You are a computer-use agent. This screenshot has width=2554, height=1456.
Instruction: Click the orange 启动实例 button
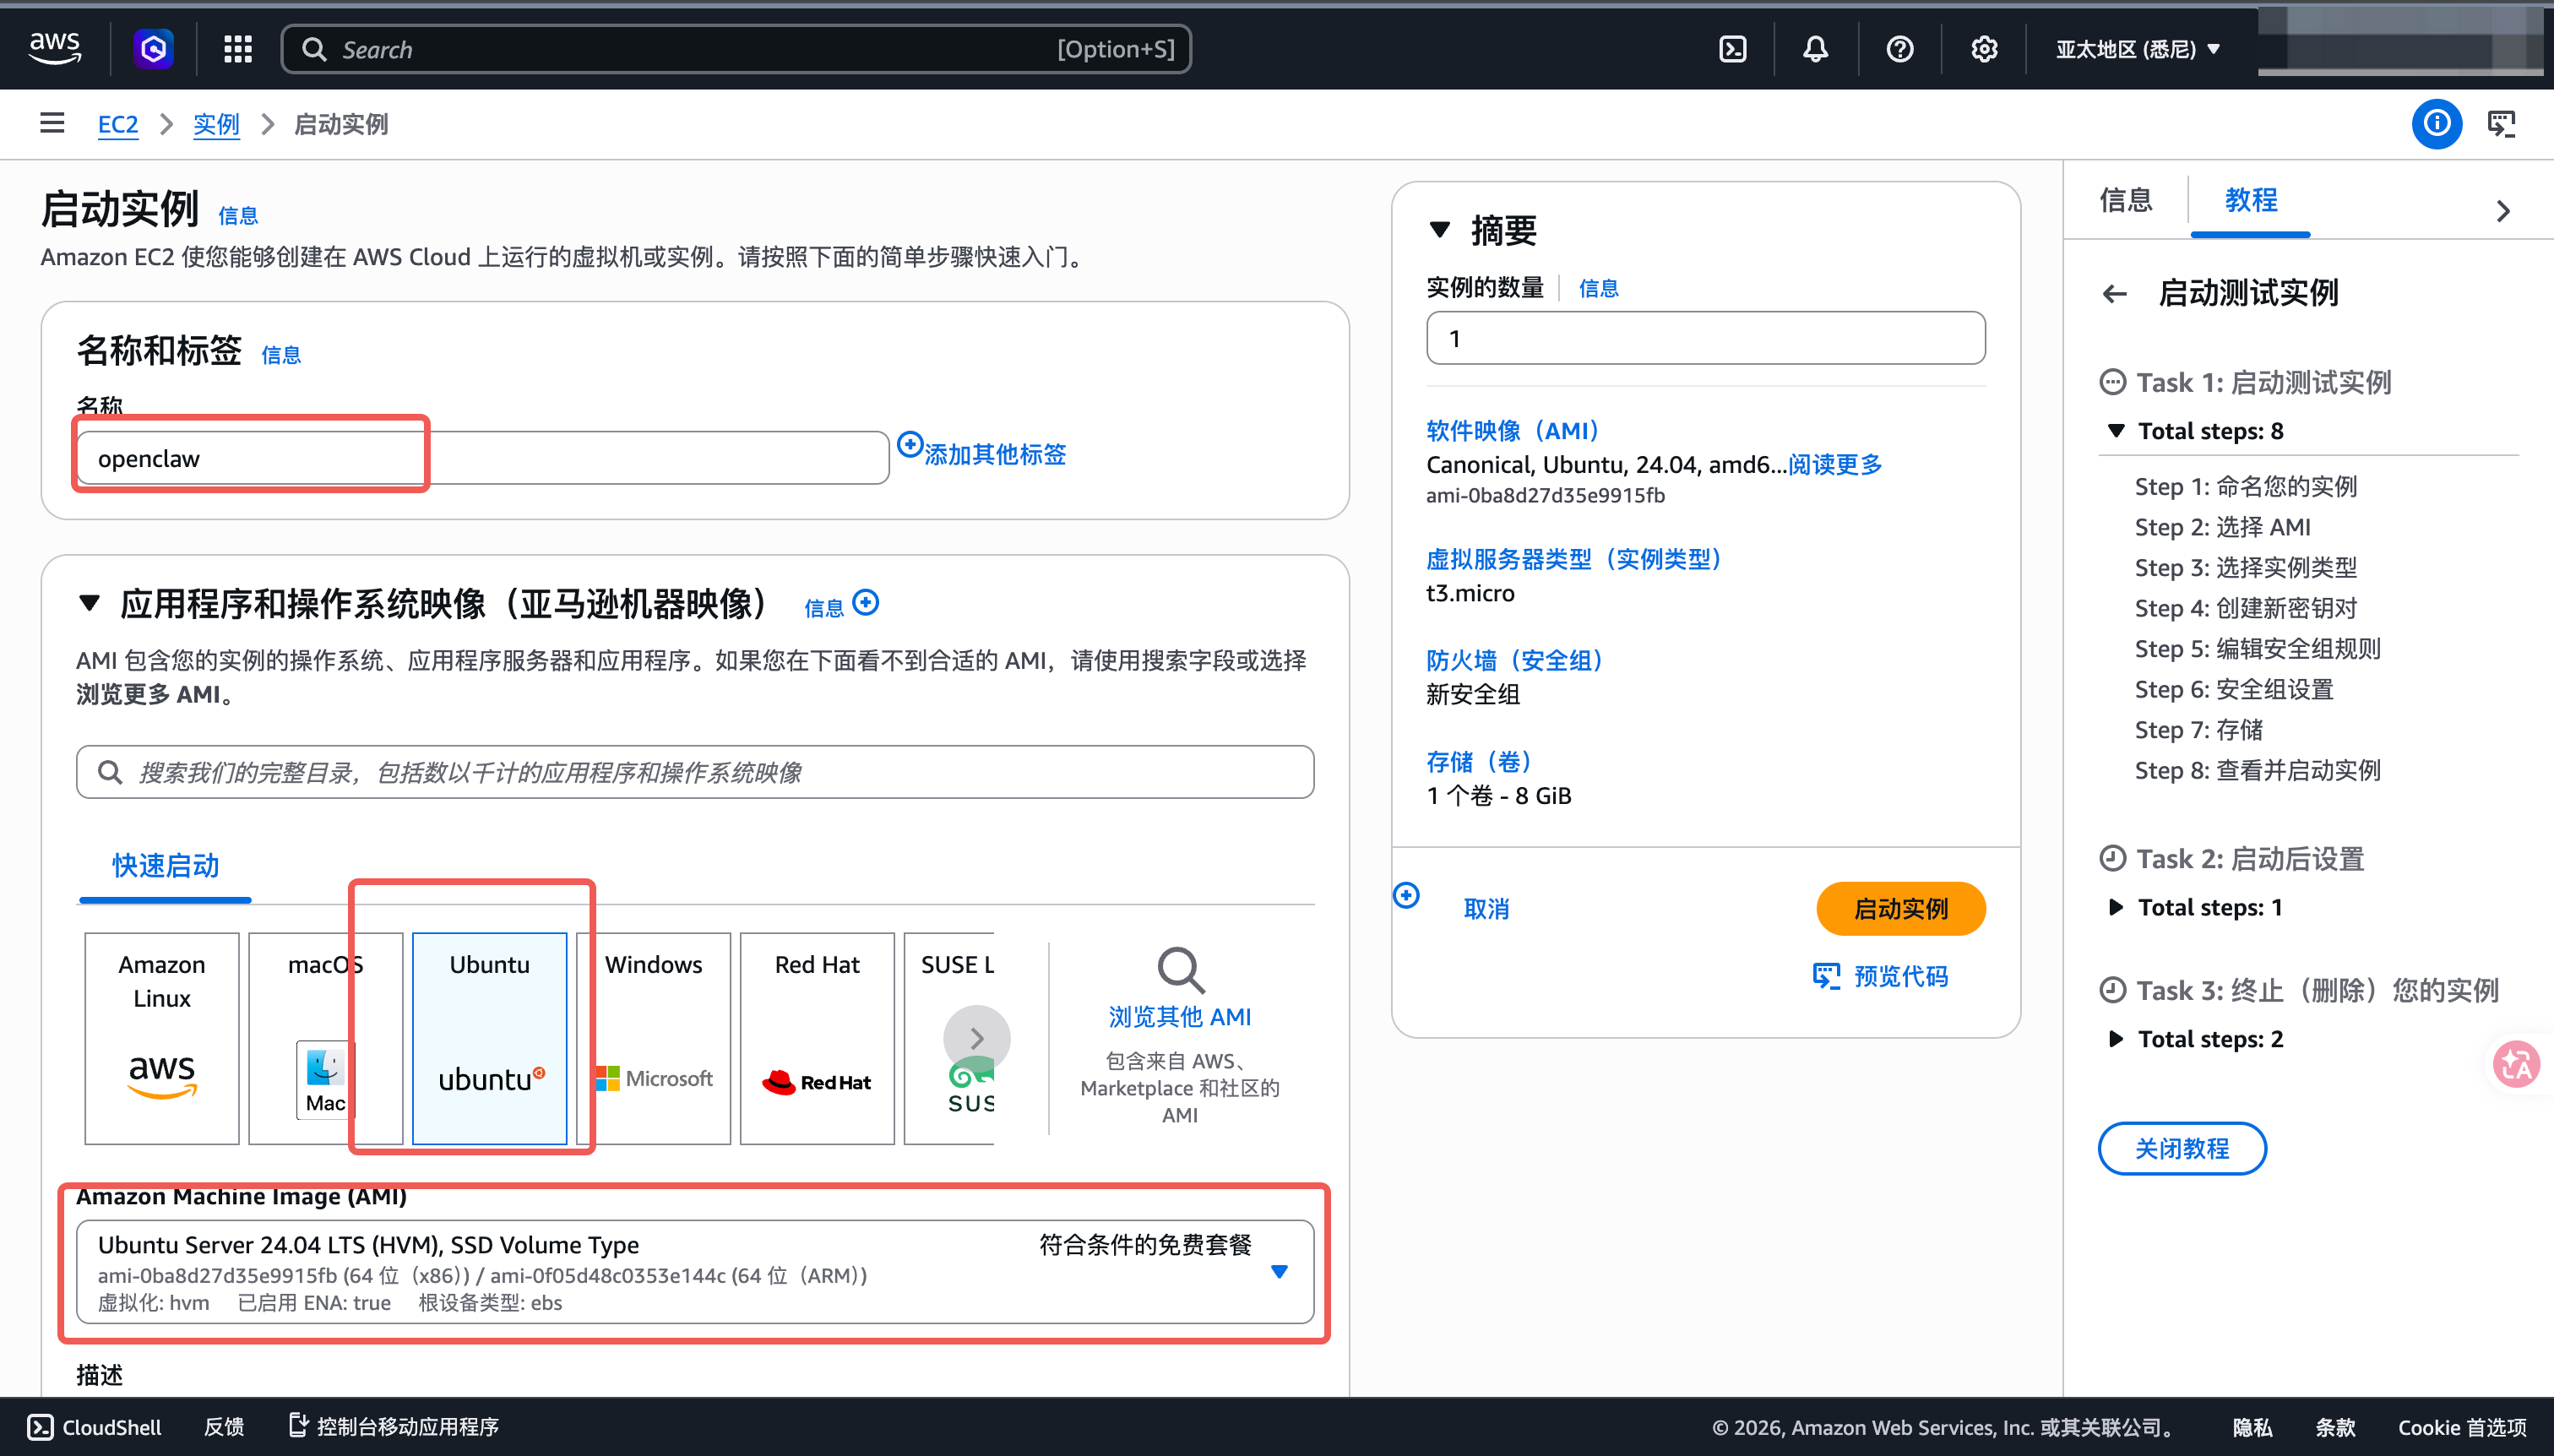pos(1900,908)
